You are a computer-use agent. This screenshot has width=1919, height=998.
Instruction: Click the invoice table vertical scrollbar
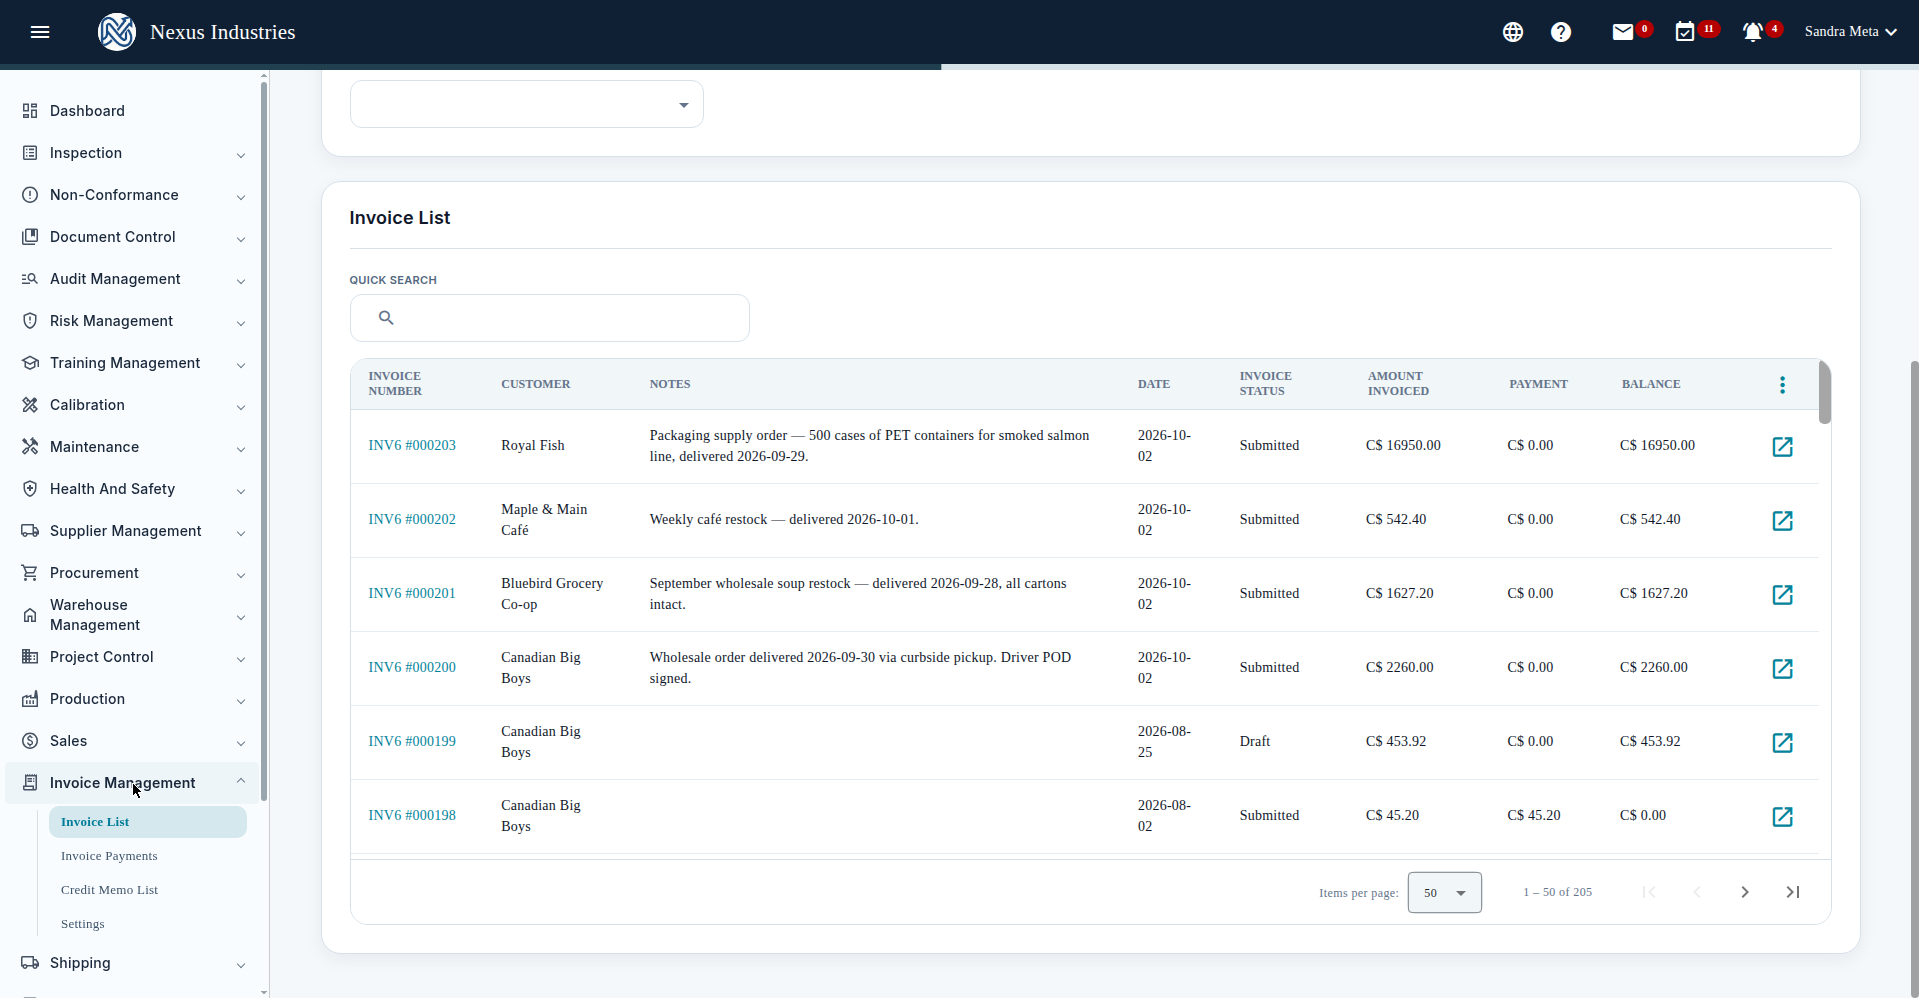(x=1825, y=392)
